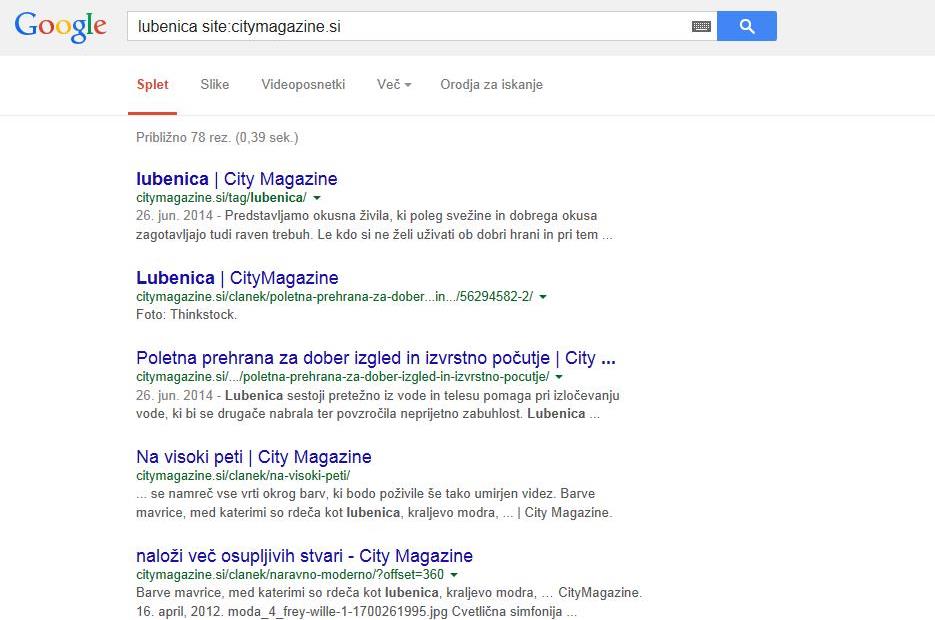Viewport: 935px width, 620px height.
Task: Open result 'Na visoki peti | City Magazine'
Action: (x=253, y=457)
